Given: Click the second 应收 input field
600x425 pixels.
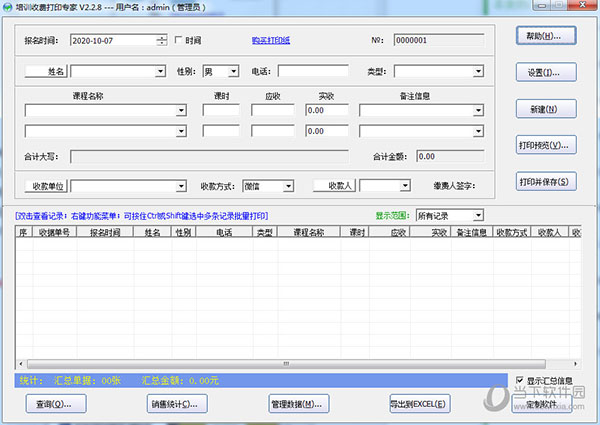Looking at the screenshot, I should tap(273, 131).
